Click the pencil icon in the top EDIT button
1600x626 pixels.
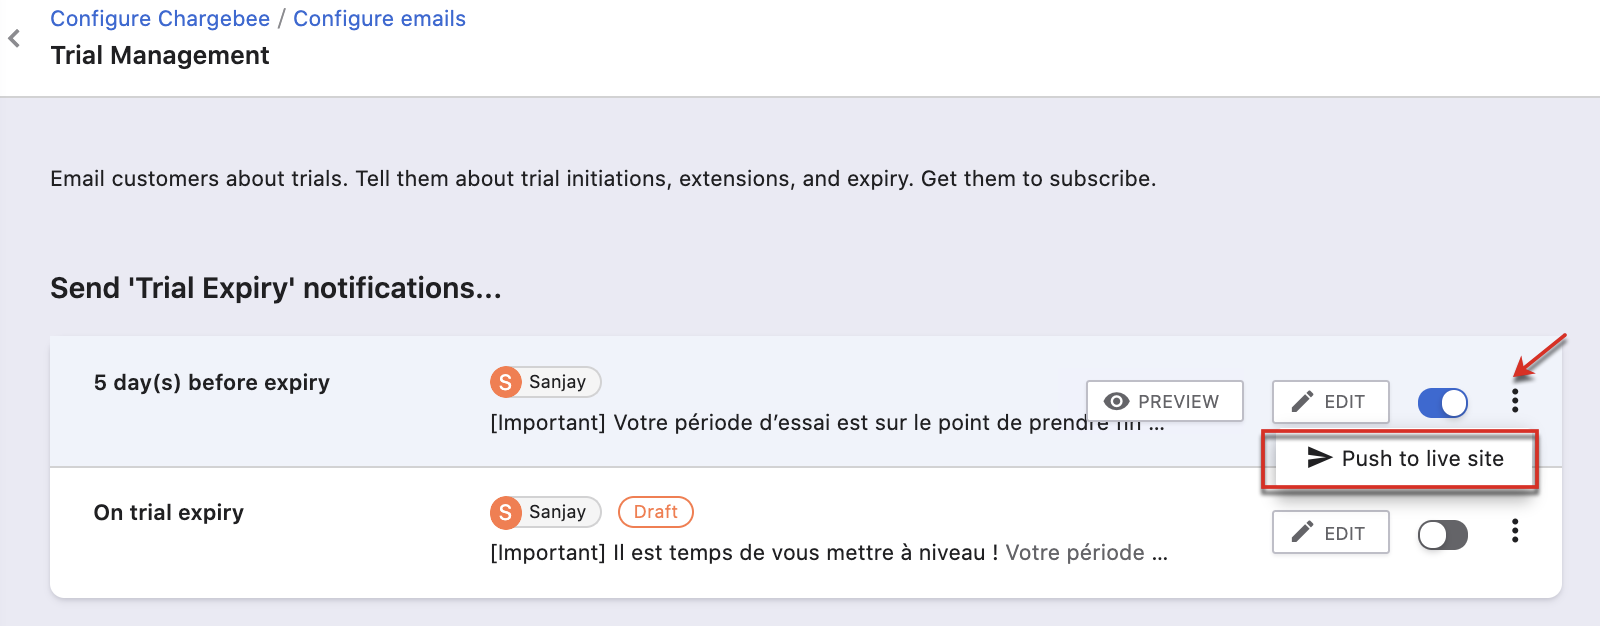tap(1302, 401)
